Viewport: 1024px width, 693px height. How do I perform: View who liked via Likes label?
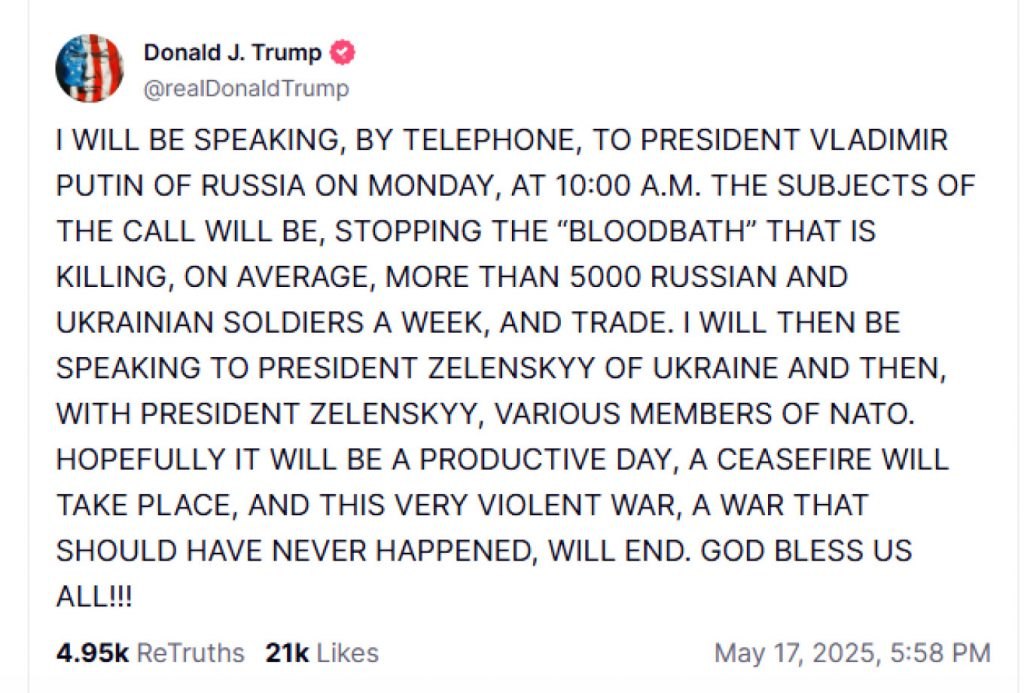[x=344, y=653]
